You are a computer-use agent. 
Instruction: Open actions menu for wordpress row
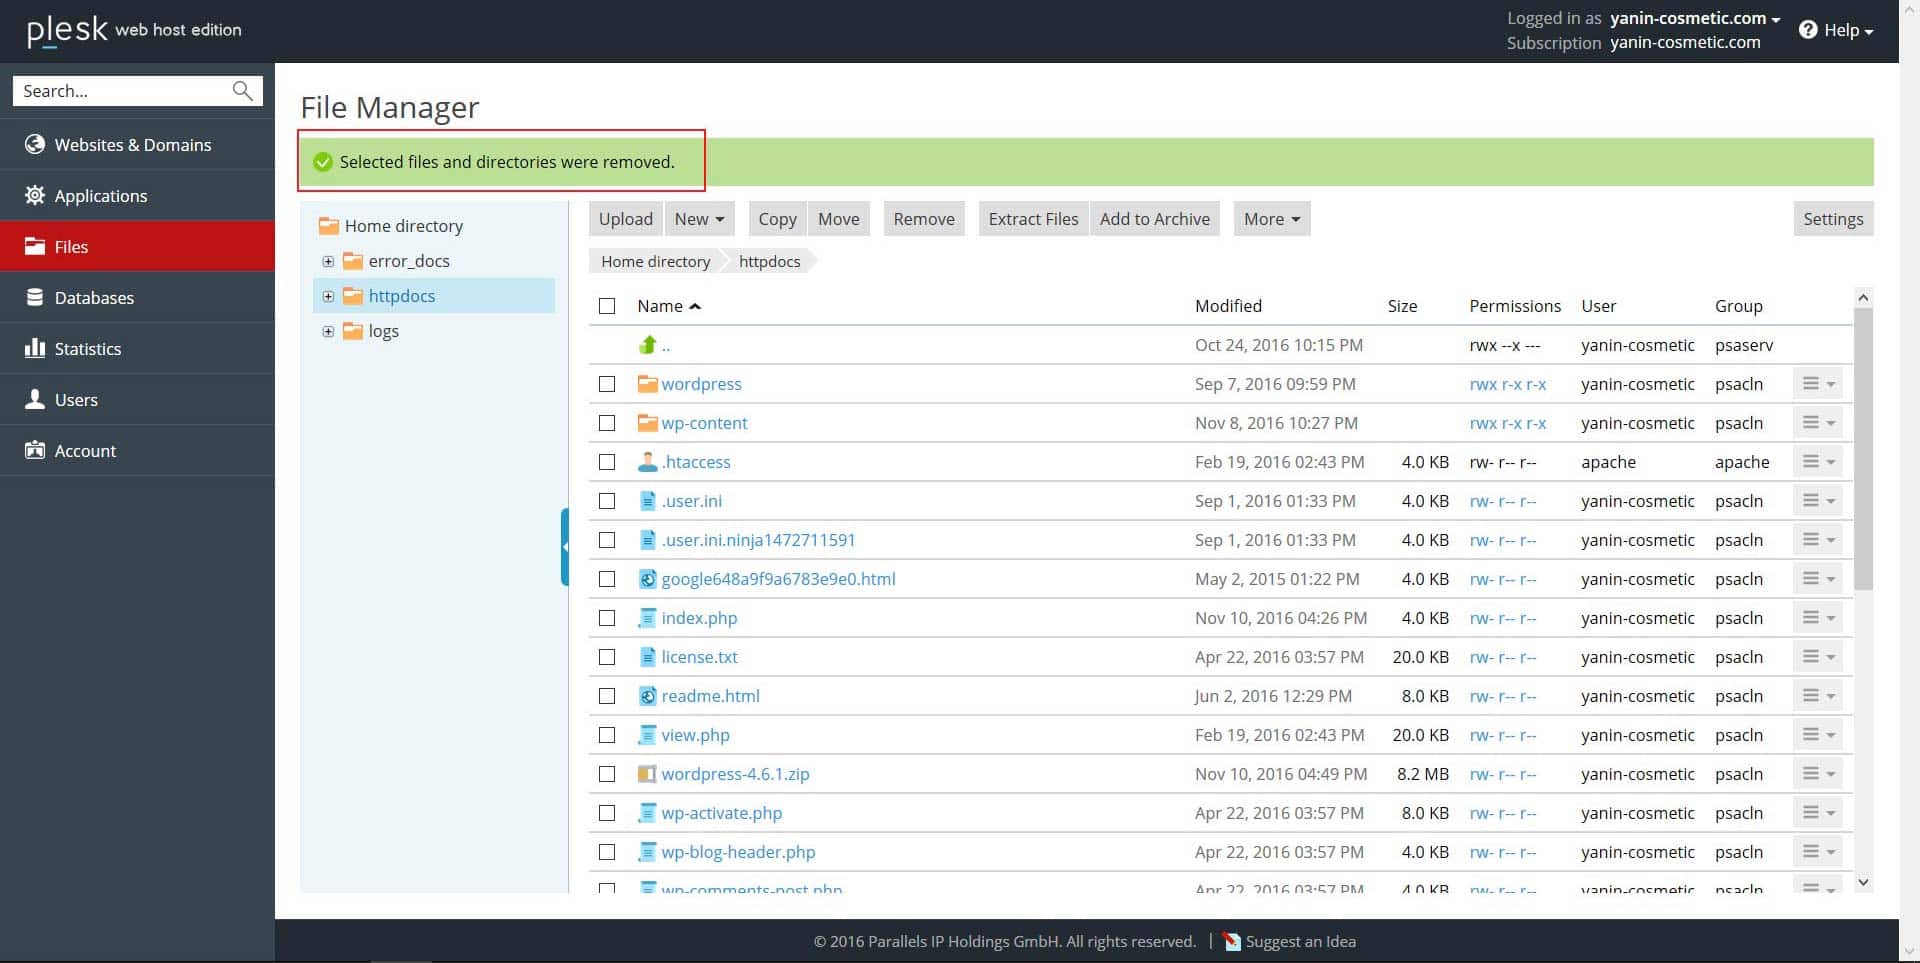point(1817,384)
